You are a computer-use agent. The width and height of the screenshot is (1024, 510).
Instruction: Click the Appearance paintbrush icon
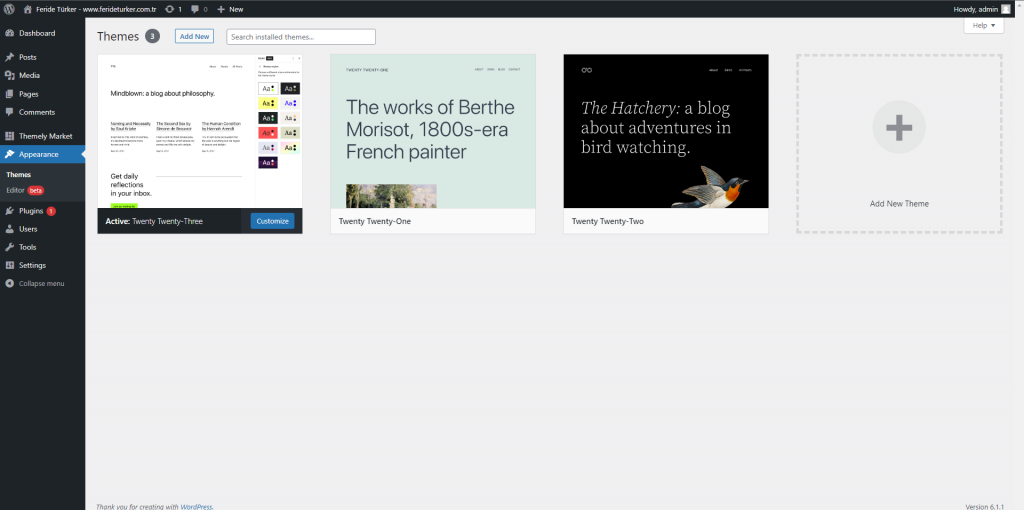click(9, 155)
